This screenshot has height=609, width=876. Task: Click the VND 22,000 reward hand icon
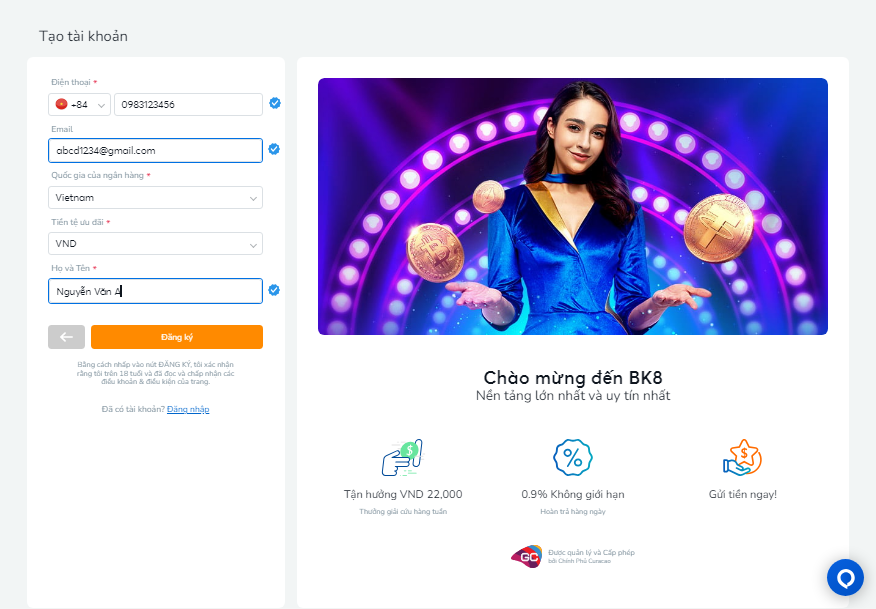point(402,458)
